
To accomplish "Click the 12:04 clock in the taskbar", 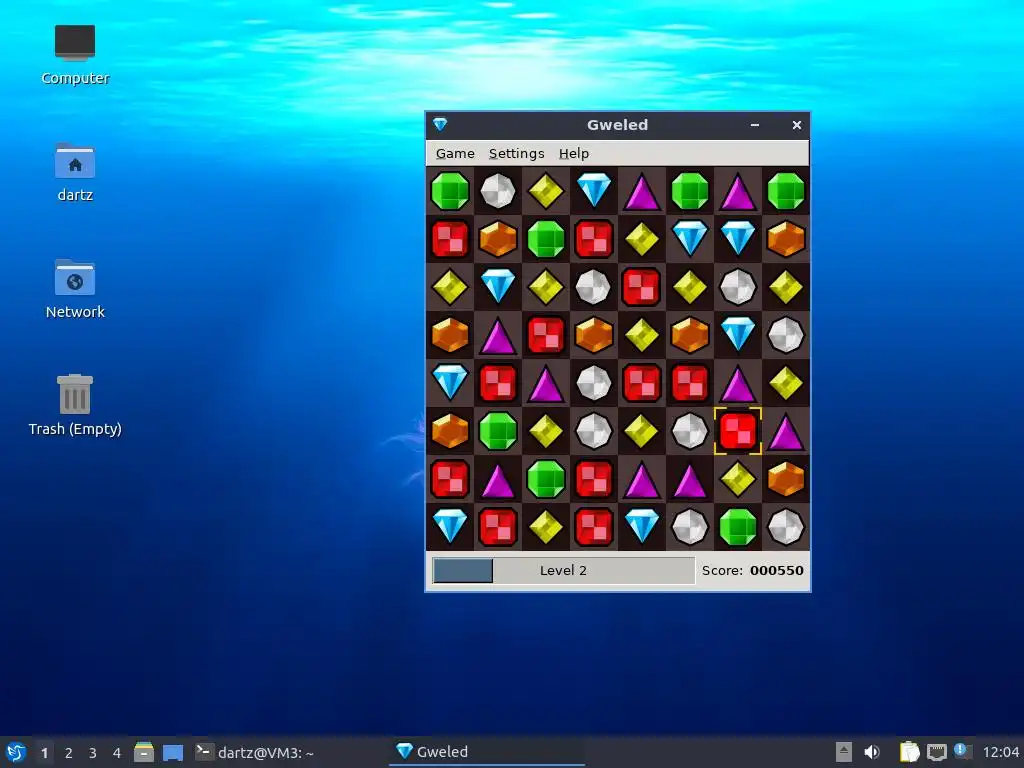I will tap(1000, 752).
